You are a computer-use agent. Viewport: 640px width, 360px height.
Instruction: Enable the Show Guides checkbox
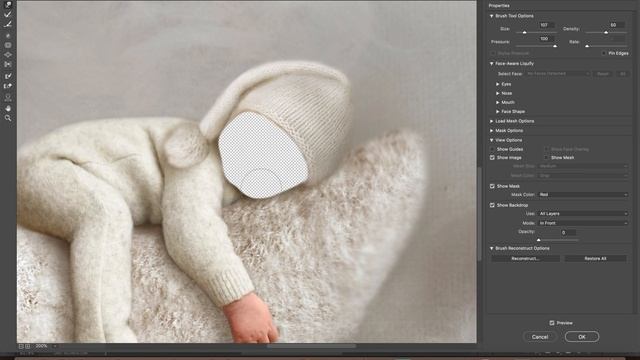click(492, 149)
